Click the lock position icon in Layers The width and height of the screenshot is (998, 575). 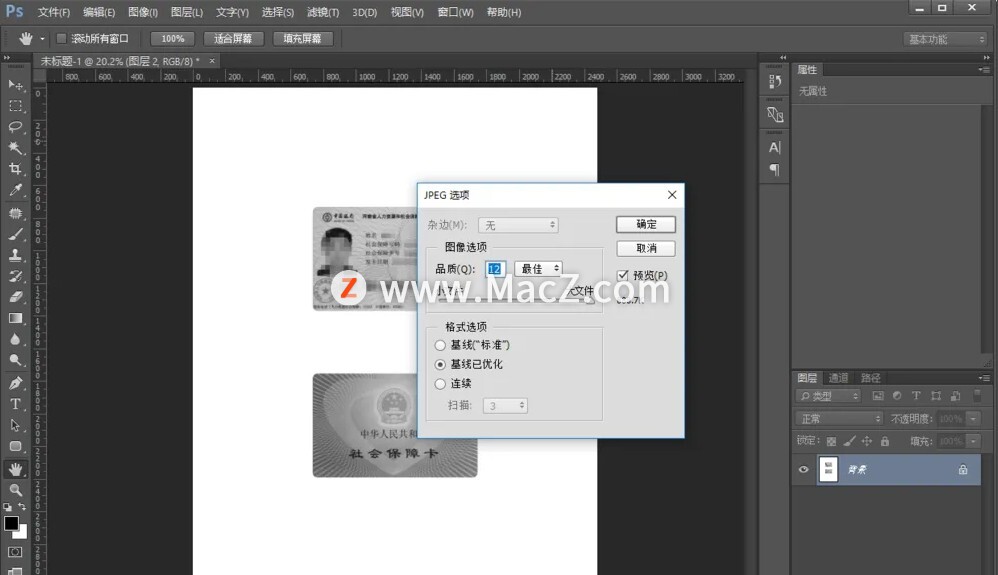pyautogui.click(x=866, y=441)
